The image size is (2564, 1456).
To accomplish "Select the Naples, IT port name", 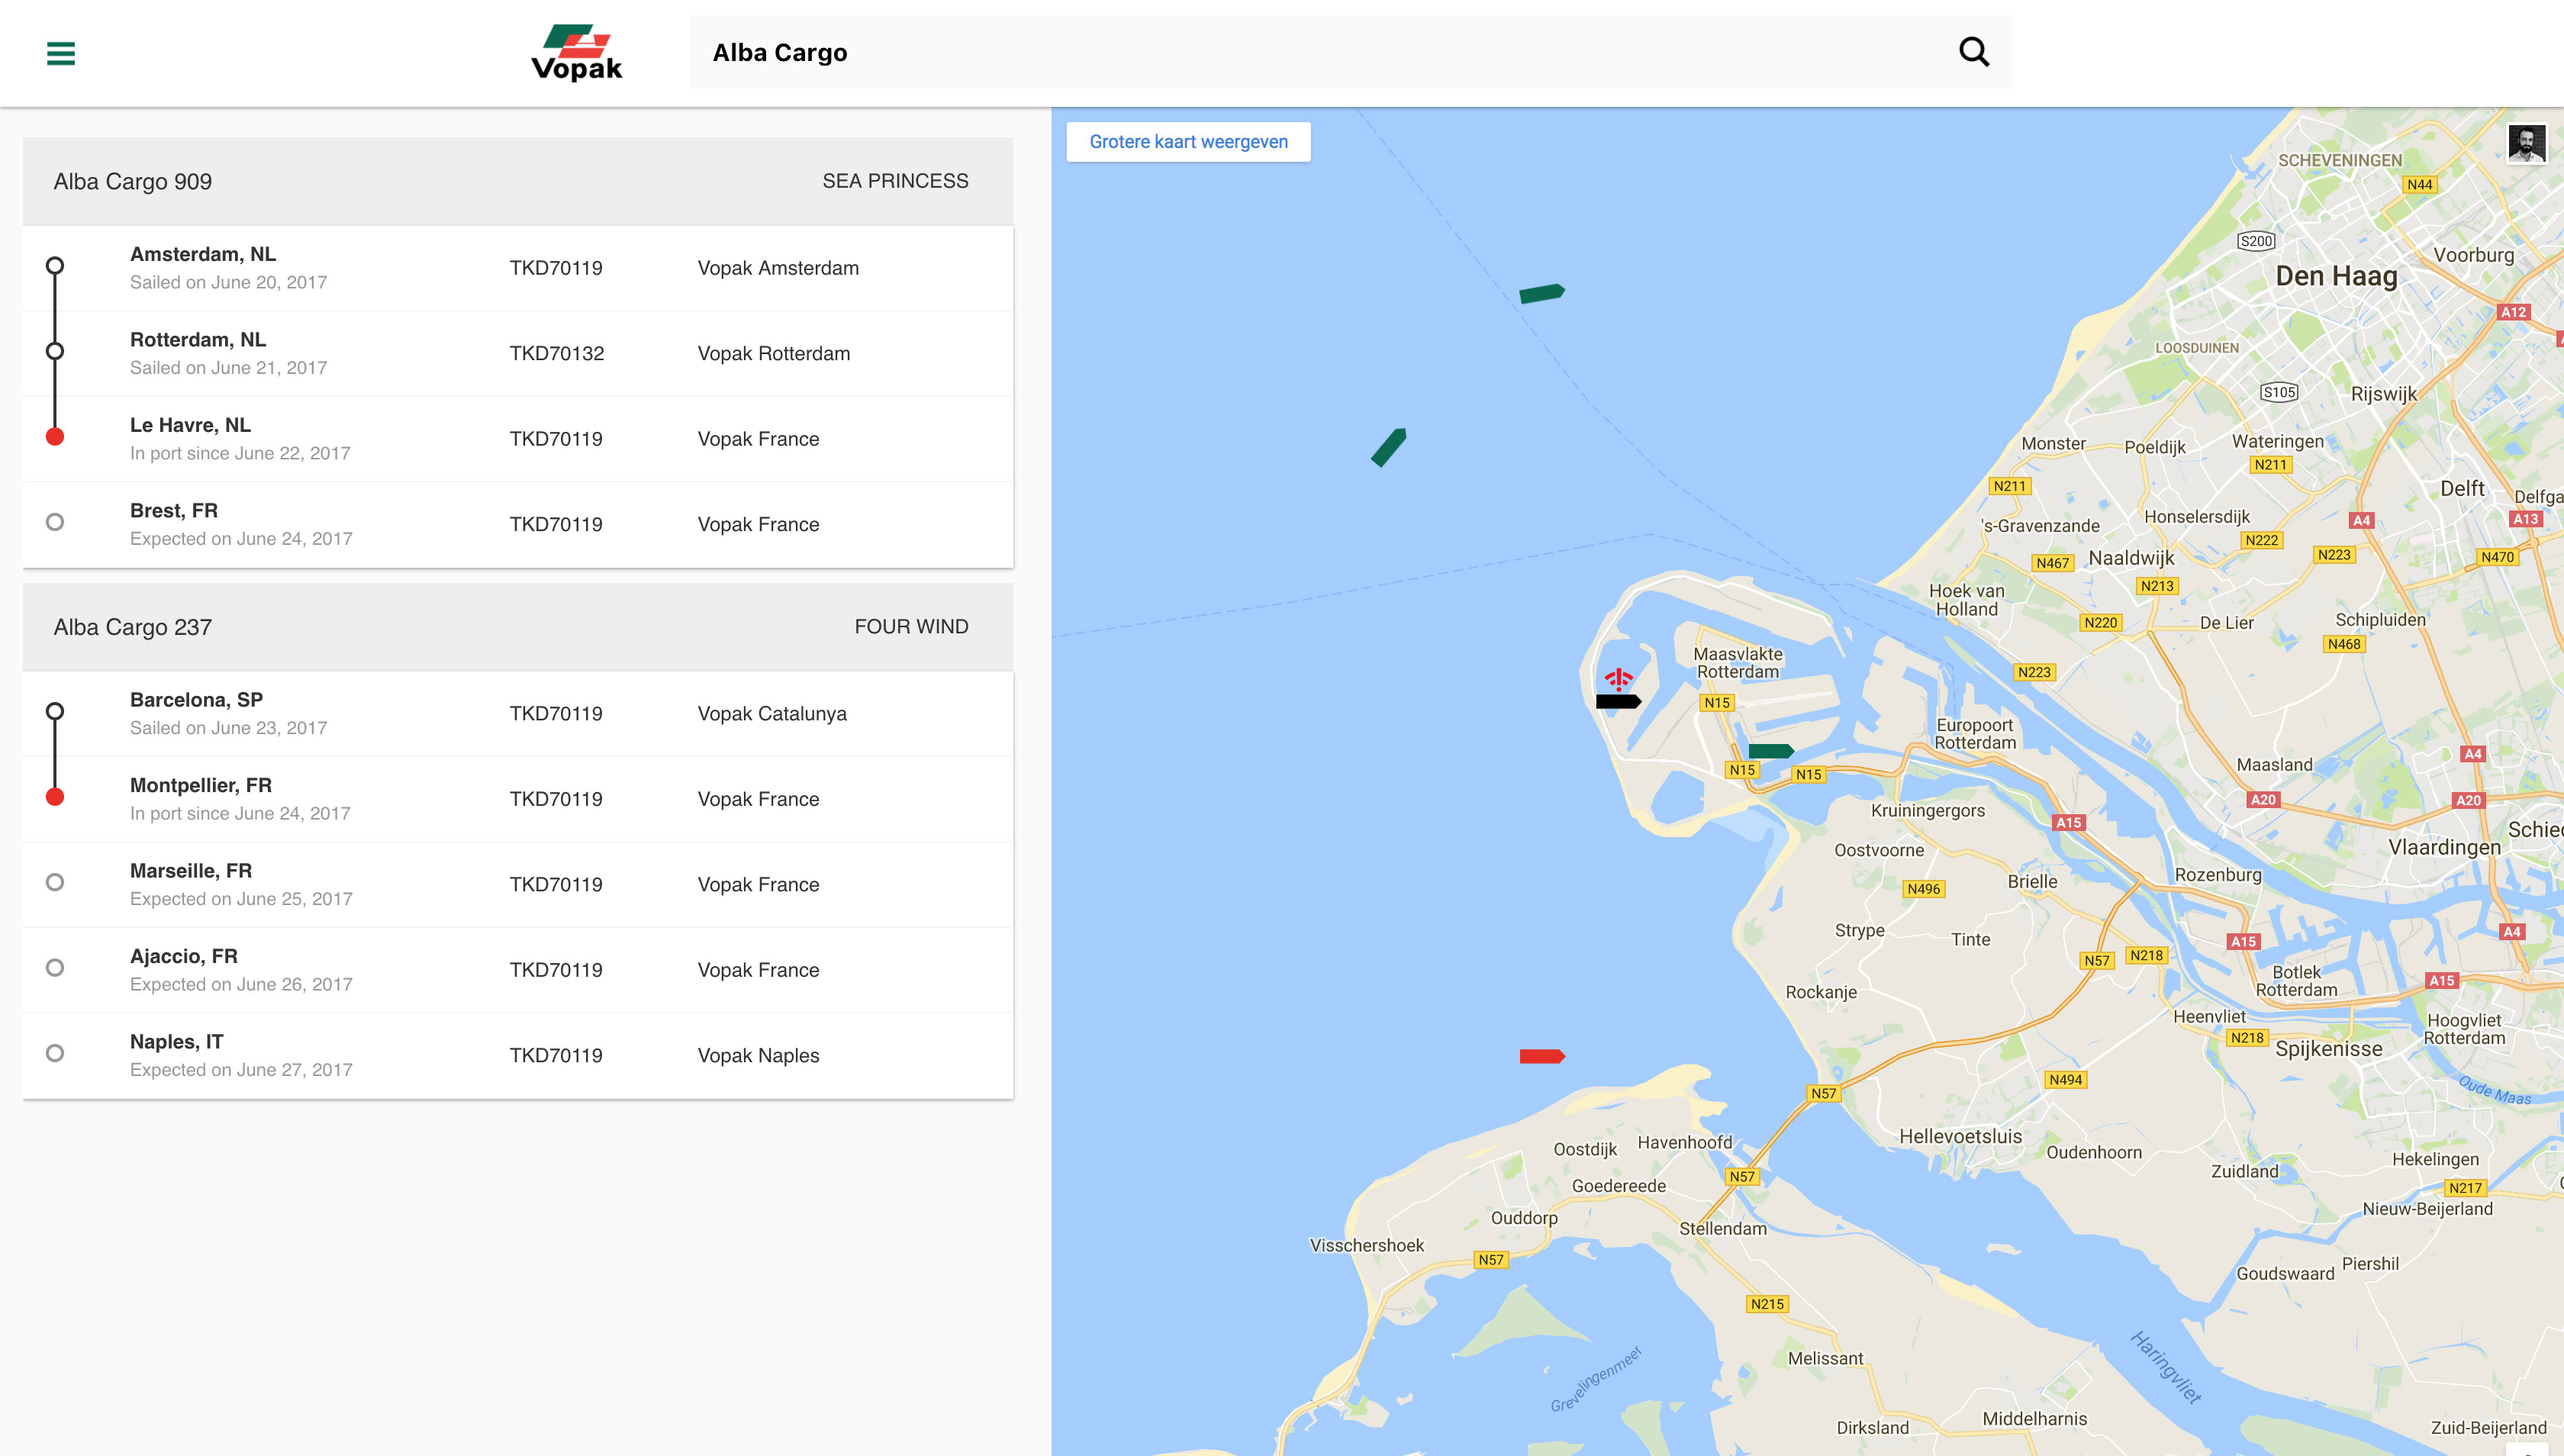I will tap(177, 1042).
